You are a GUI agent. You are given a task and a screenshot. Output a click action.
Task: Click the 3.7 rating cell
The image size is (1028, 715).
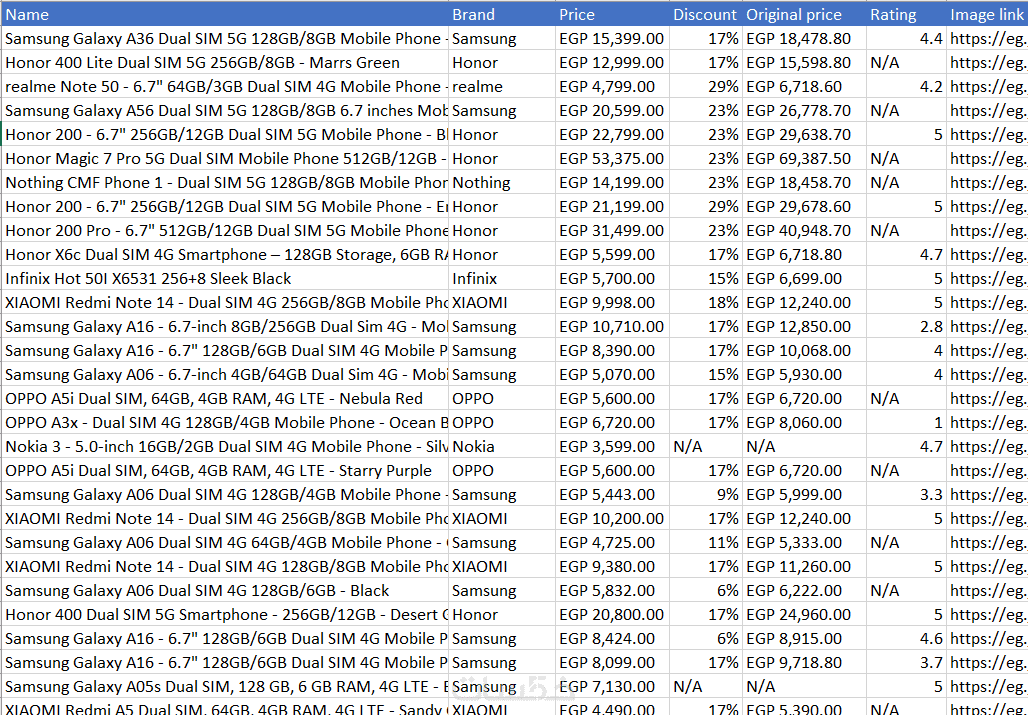click(x=906, y=663)
